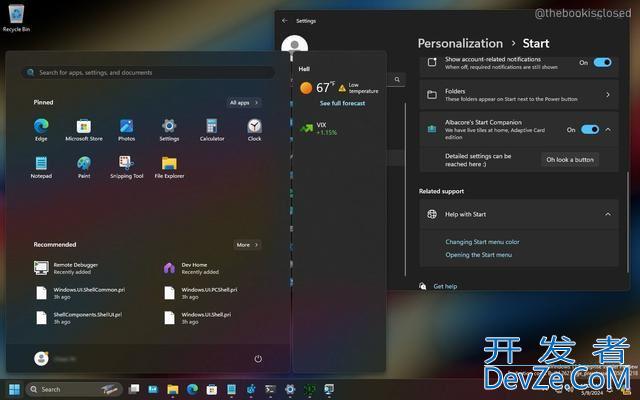This screenshot has height=400, width=640.
Task: Click the VIX stock widget
Action: 319,129
